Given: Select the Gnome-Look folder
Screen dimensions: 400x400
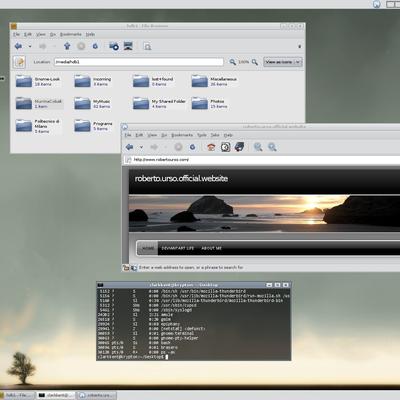Looking at the screenshot, I should point(38,81).
